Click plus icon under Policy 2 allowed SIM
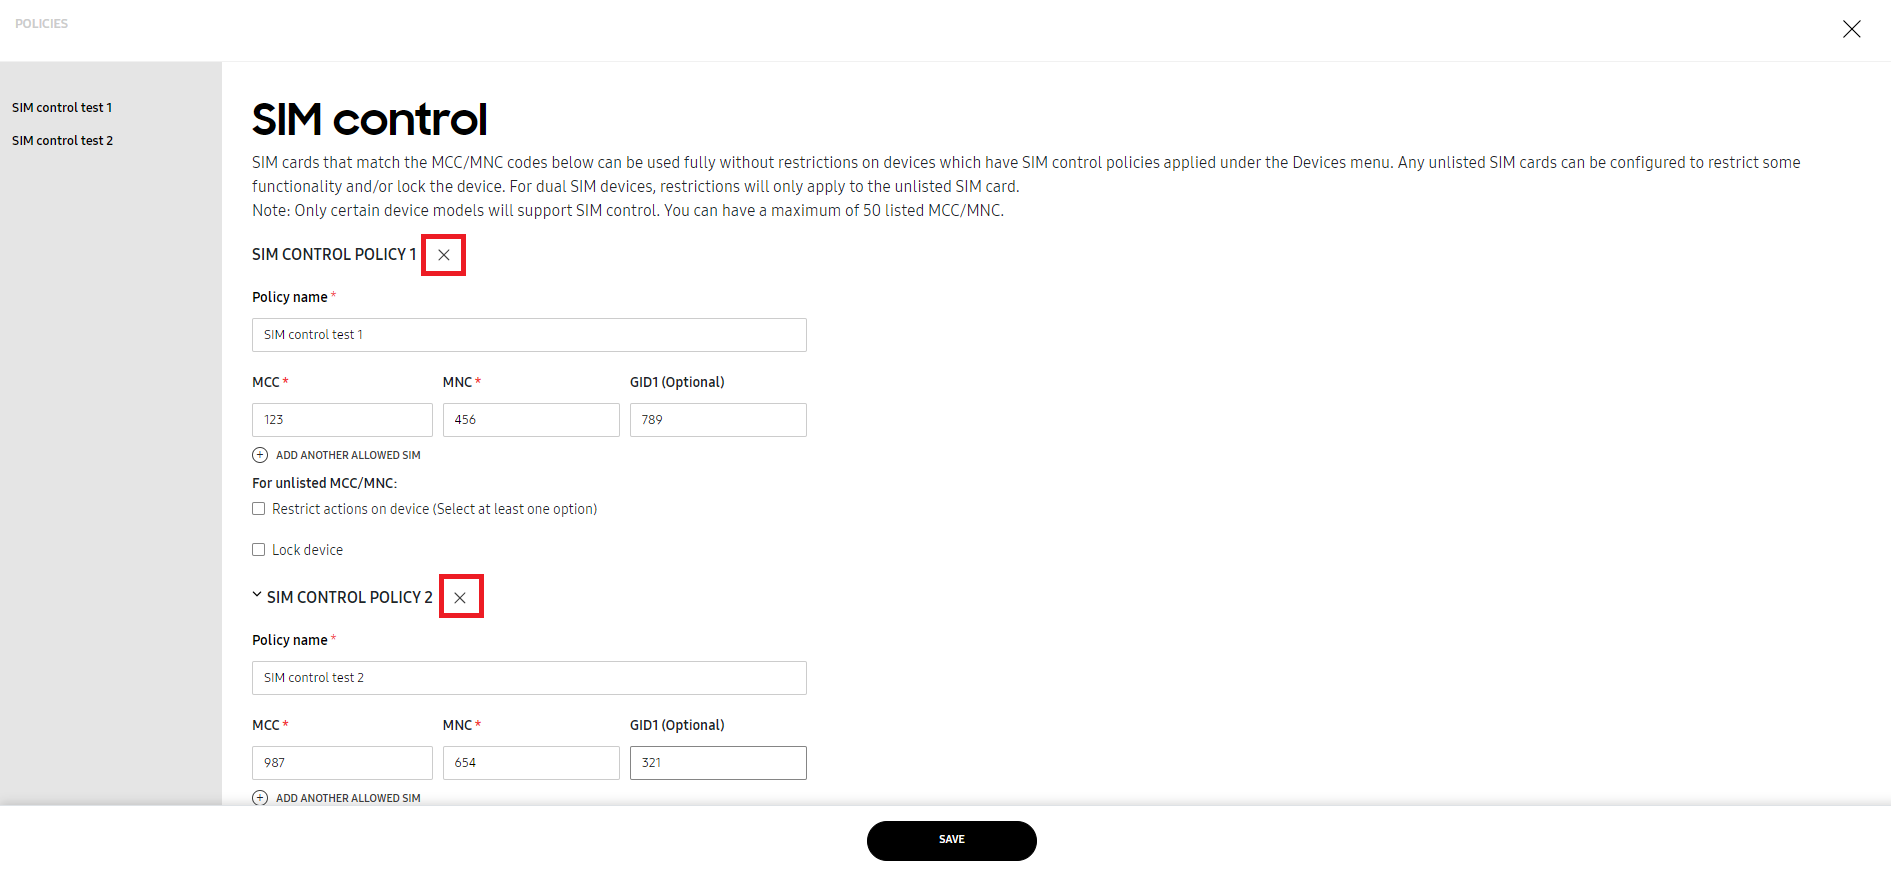Viewport: 1891px width, 872px height. [x=260, y=798]
